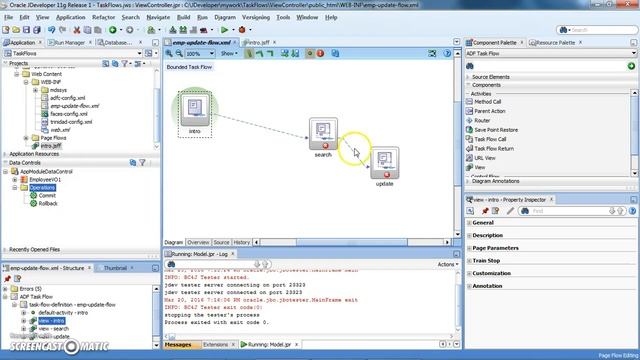Viewport: 640px width, 360px height.
Task: Open the Show dropdown in diagram toolbar
Action: point(229,53)
